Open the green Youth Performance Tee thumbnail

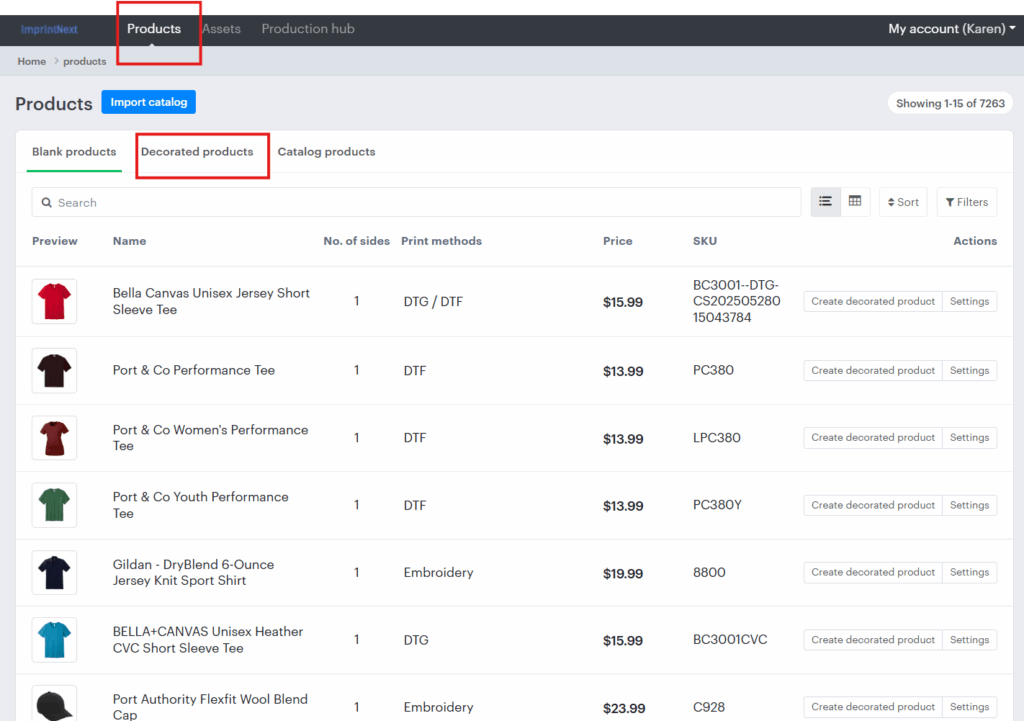54,505
